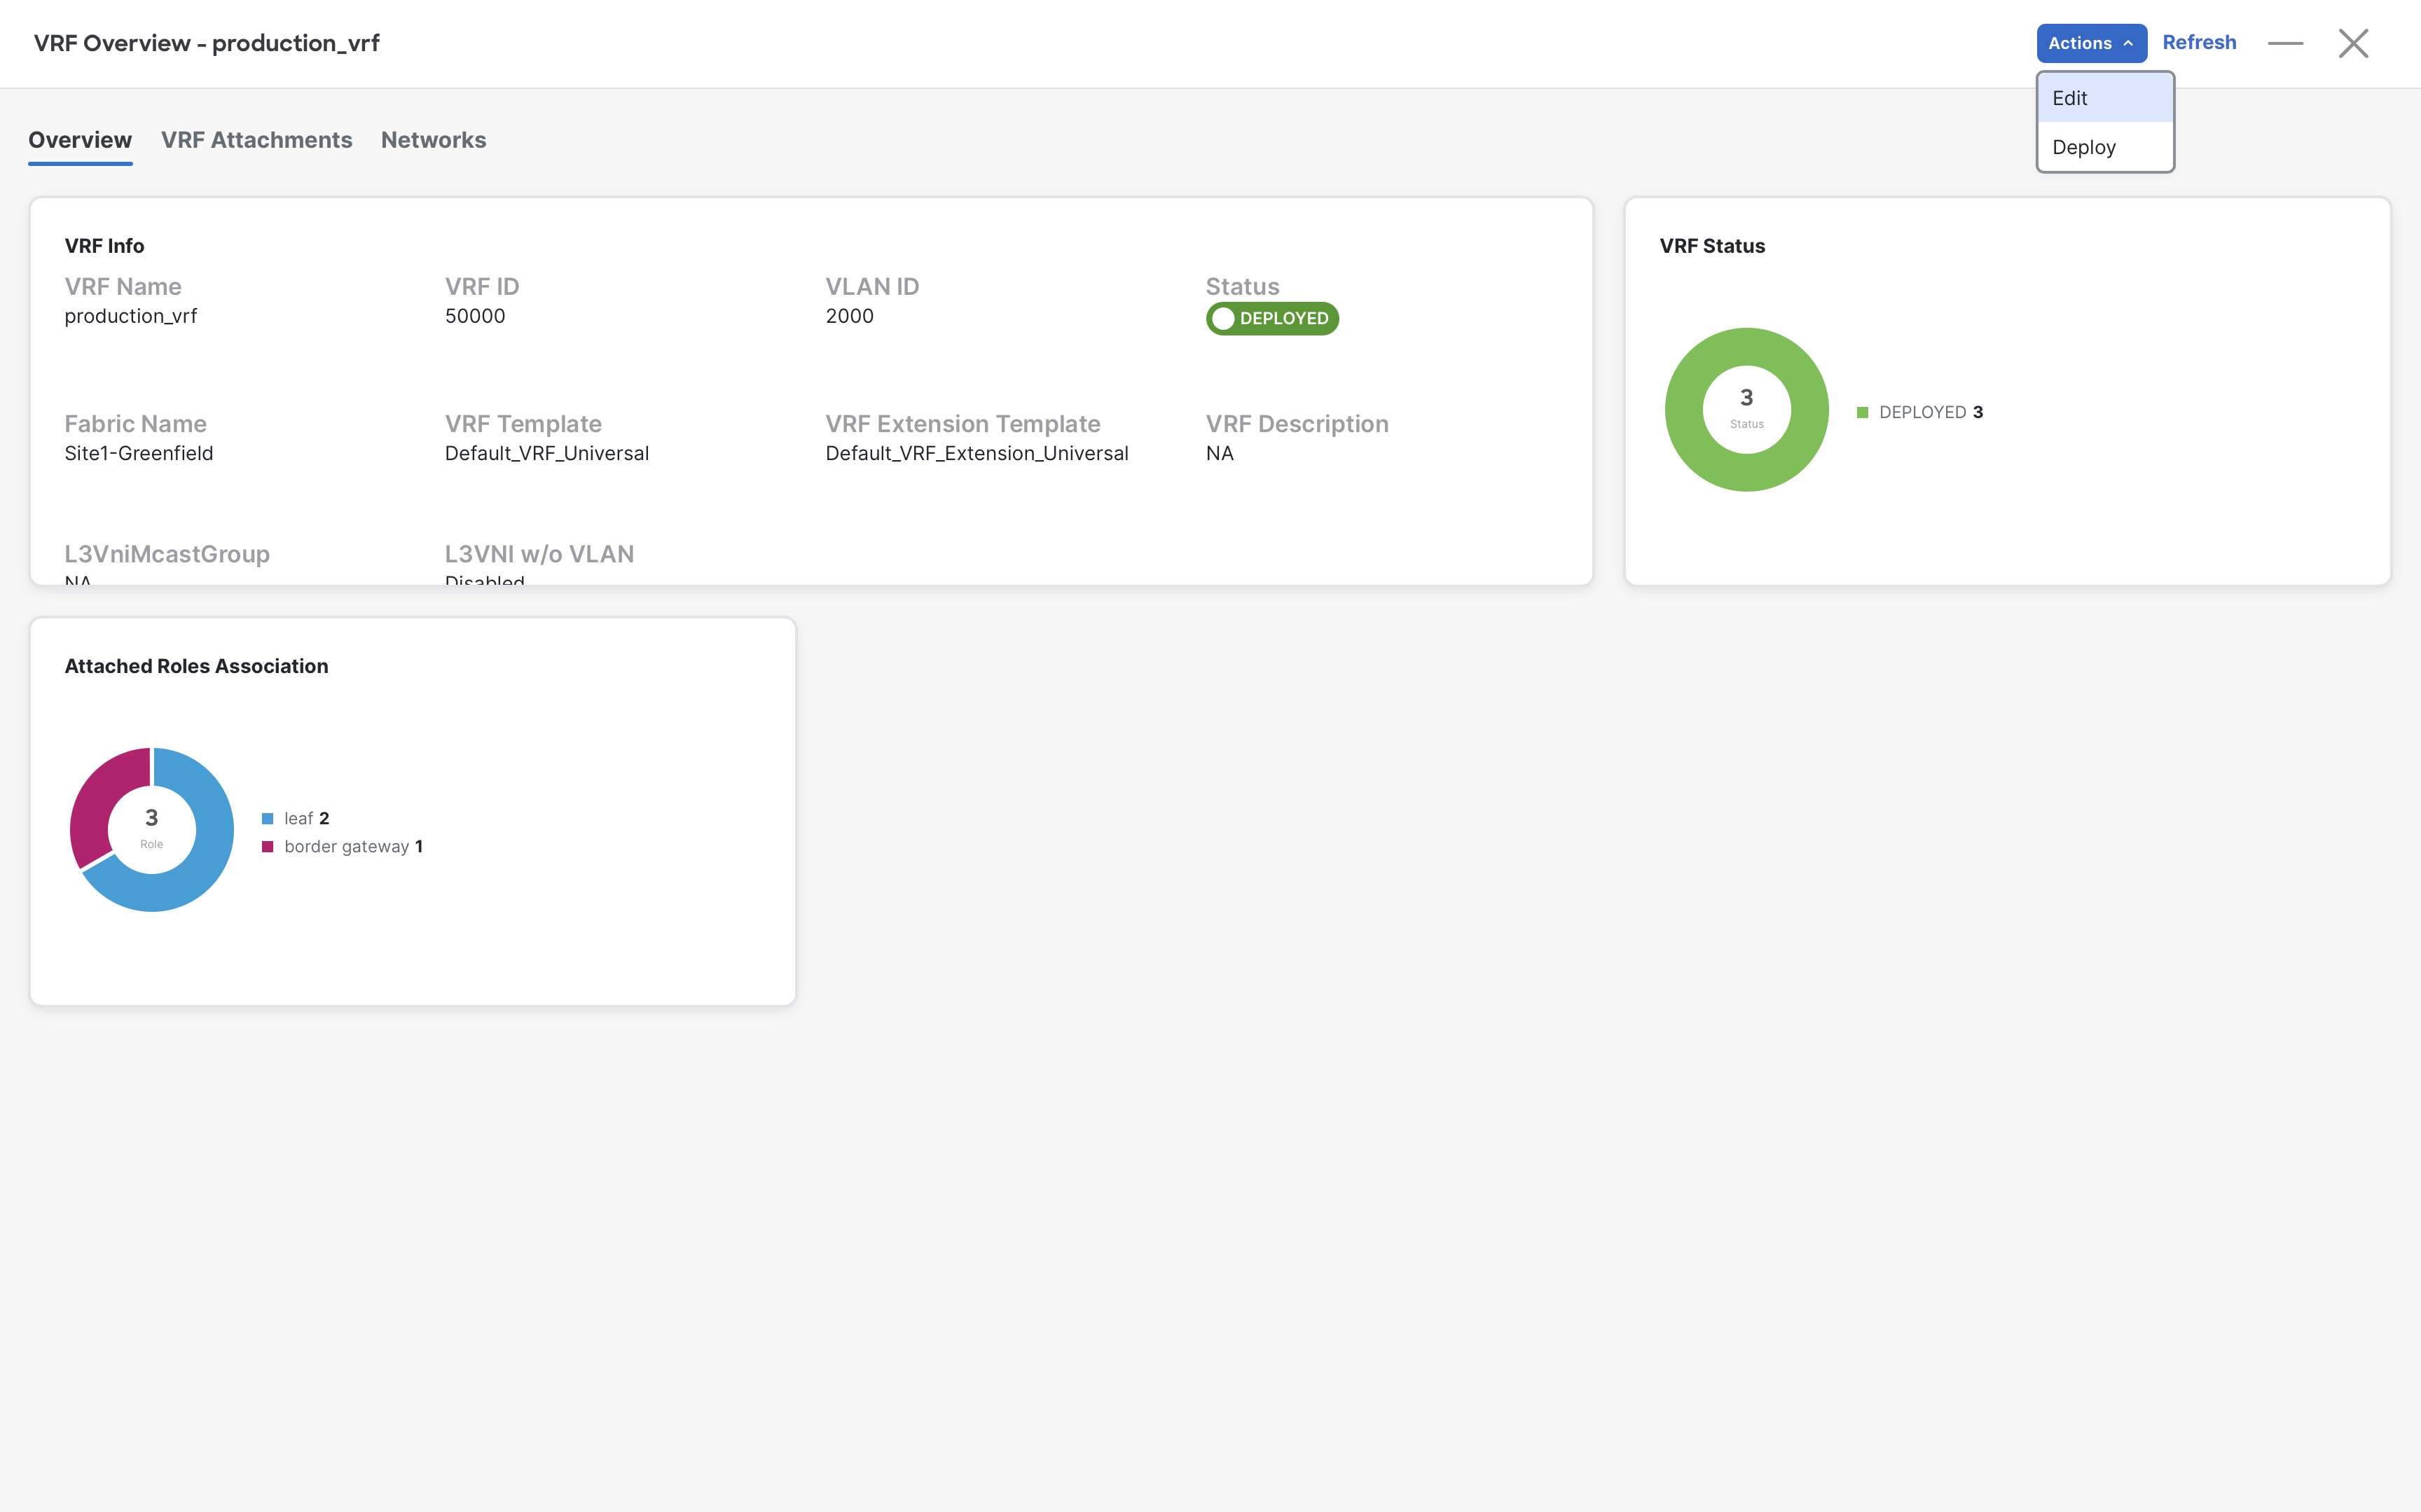2421x1512 pixels.
Task: Select Edit from the Actions menu
Action: tap(2105, 98)
